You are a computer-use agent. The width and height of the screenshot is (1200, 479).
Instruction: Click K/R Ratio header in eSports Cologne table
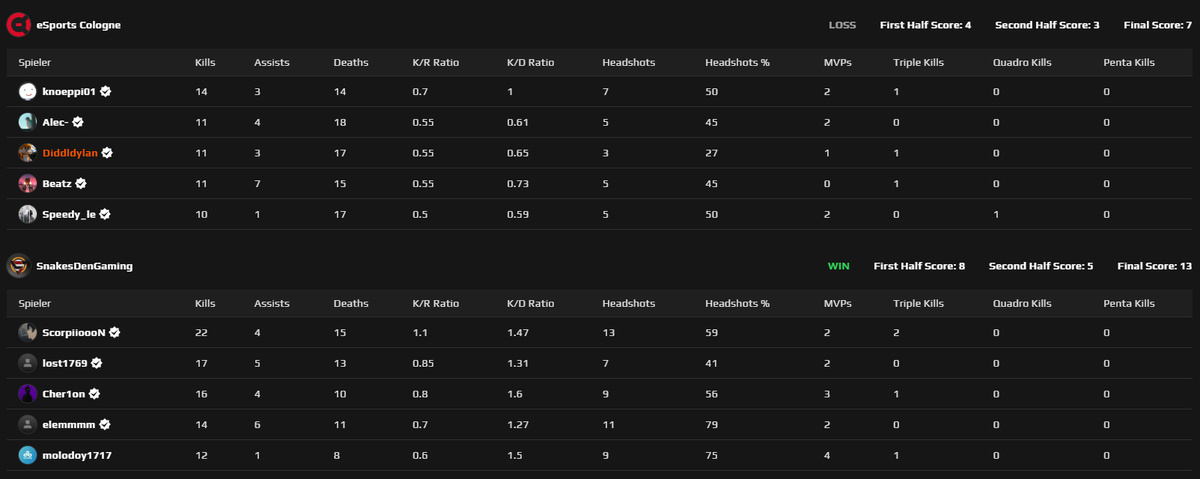[x=436, y=62]
